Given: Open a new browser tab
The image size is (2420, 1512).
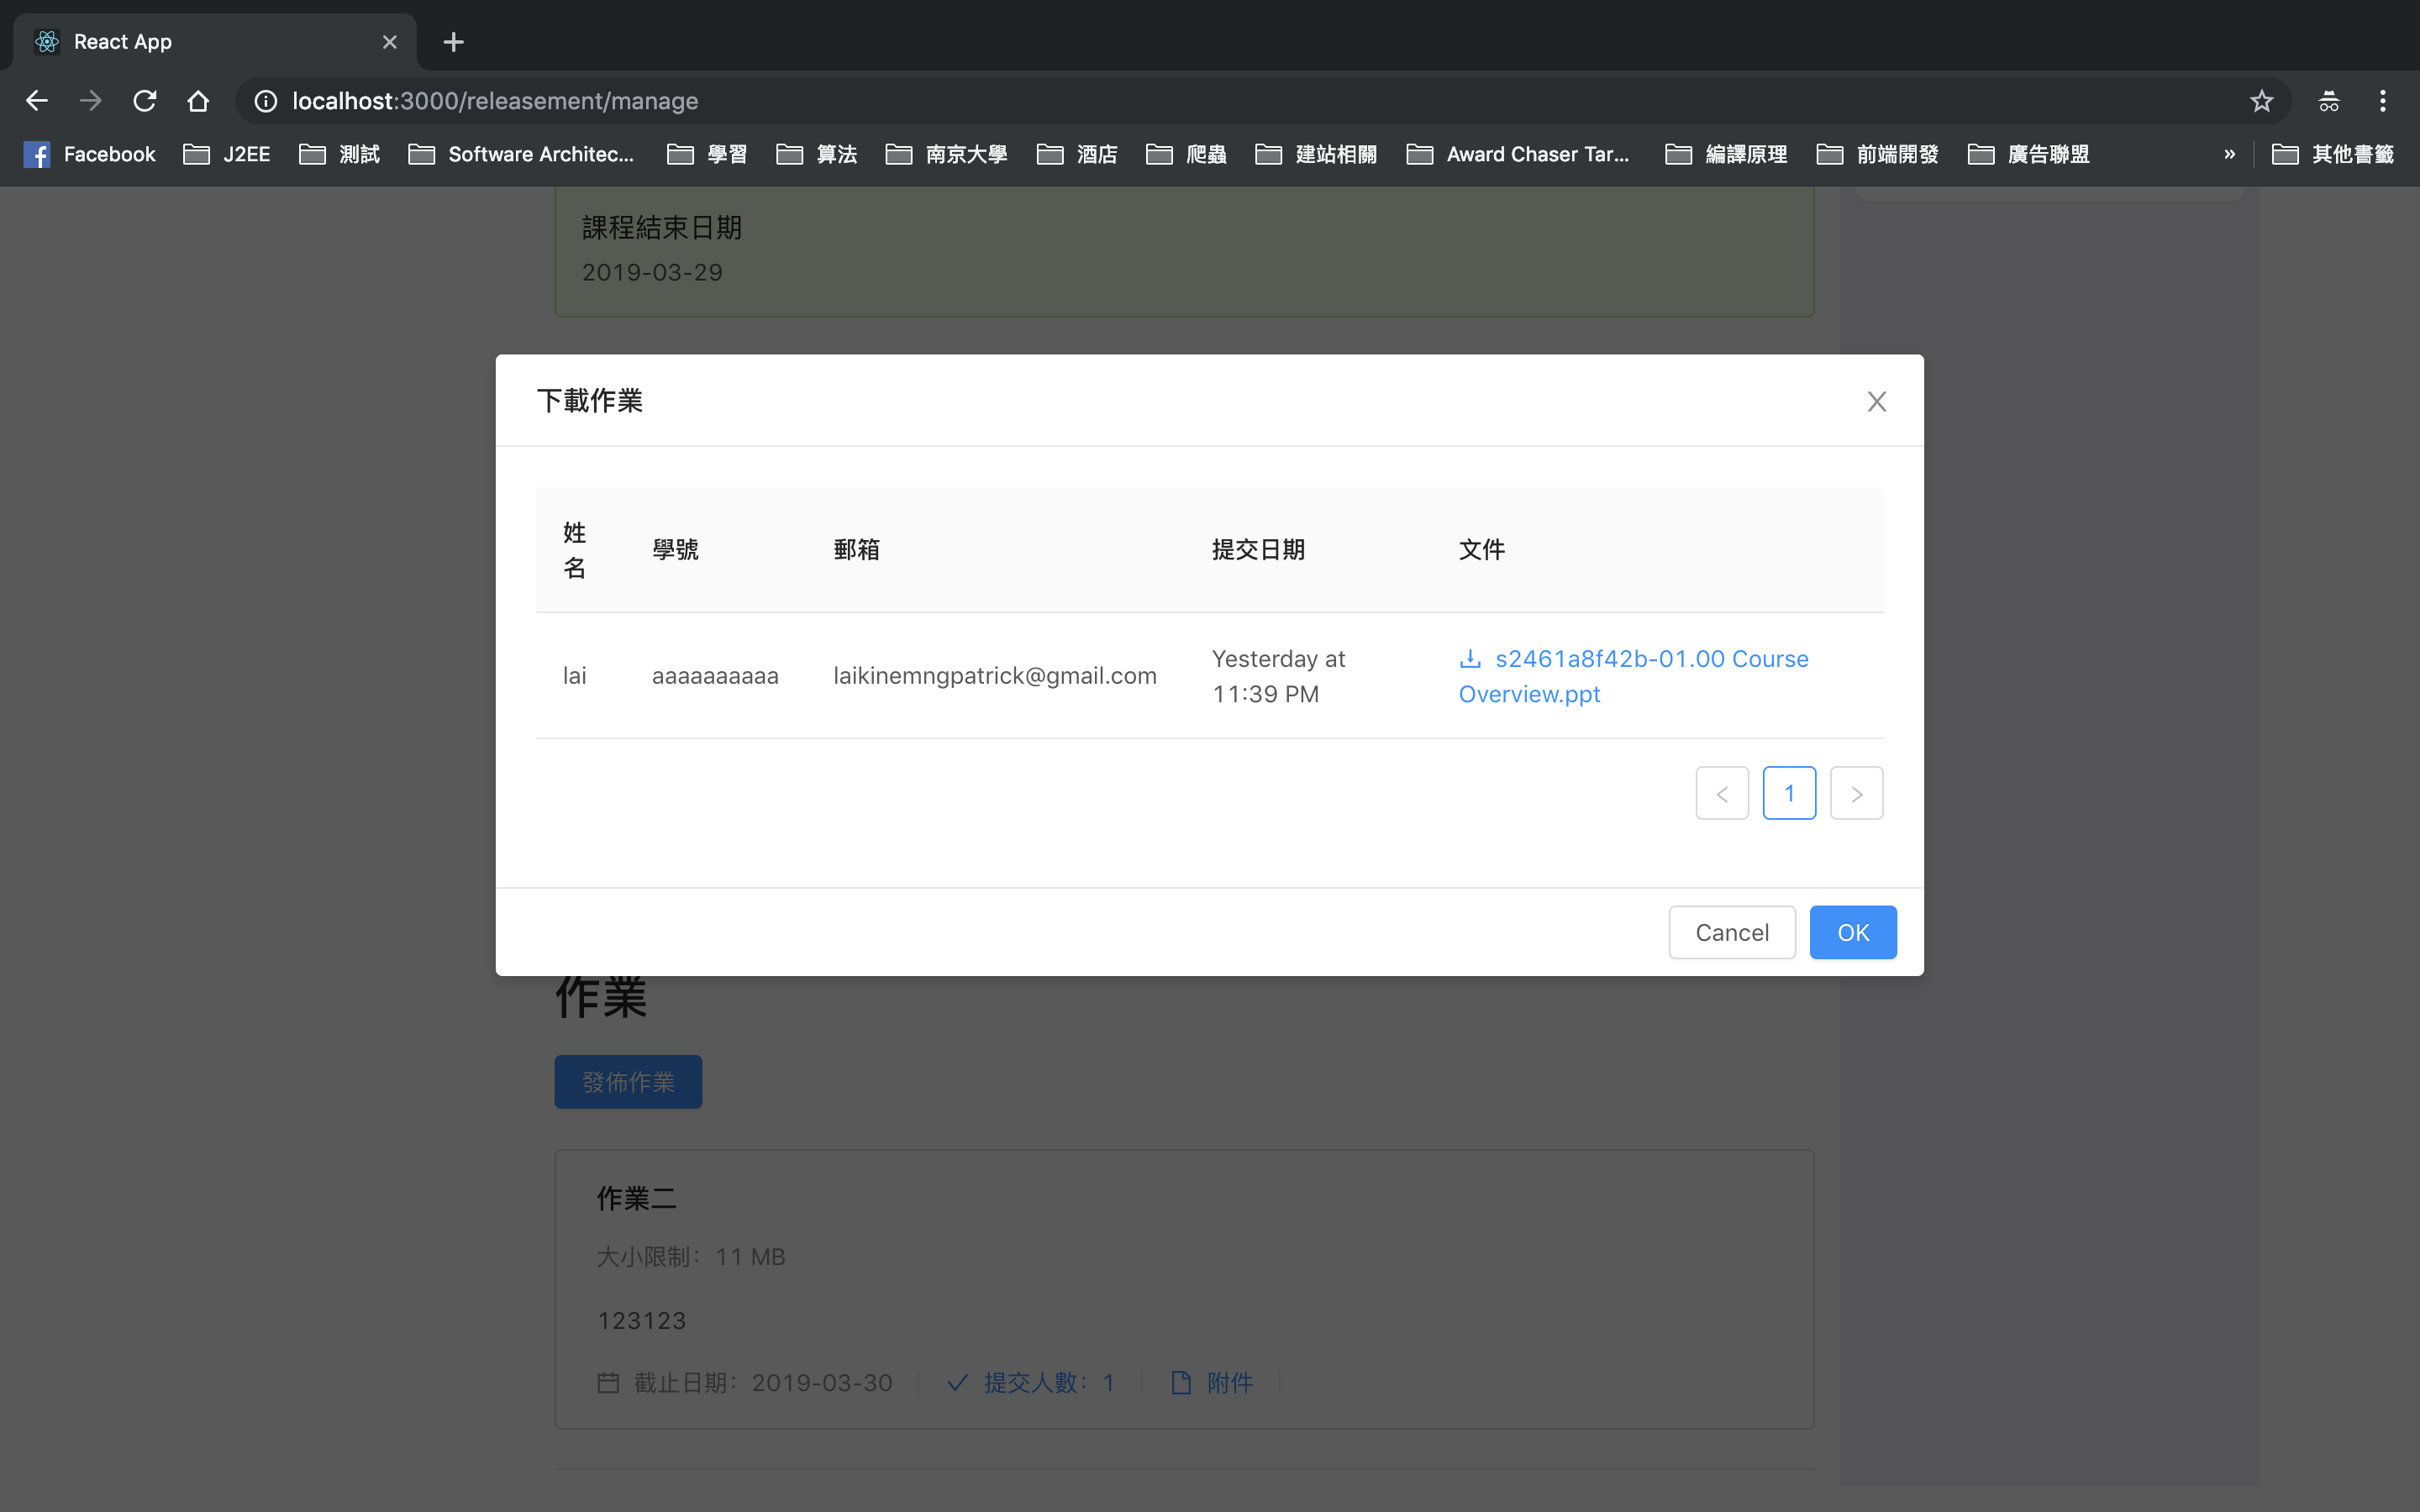Looking at the screenshot, I should click(453, 42).
